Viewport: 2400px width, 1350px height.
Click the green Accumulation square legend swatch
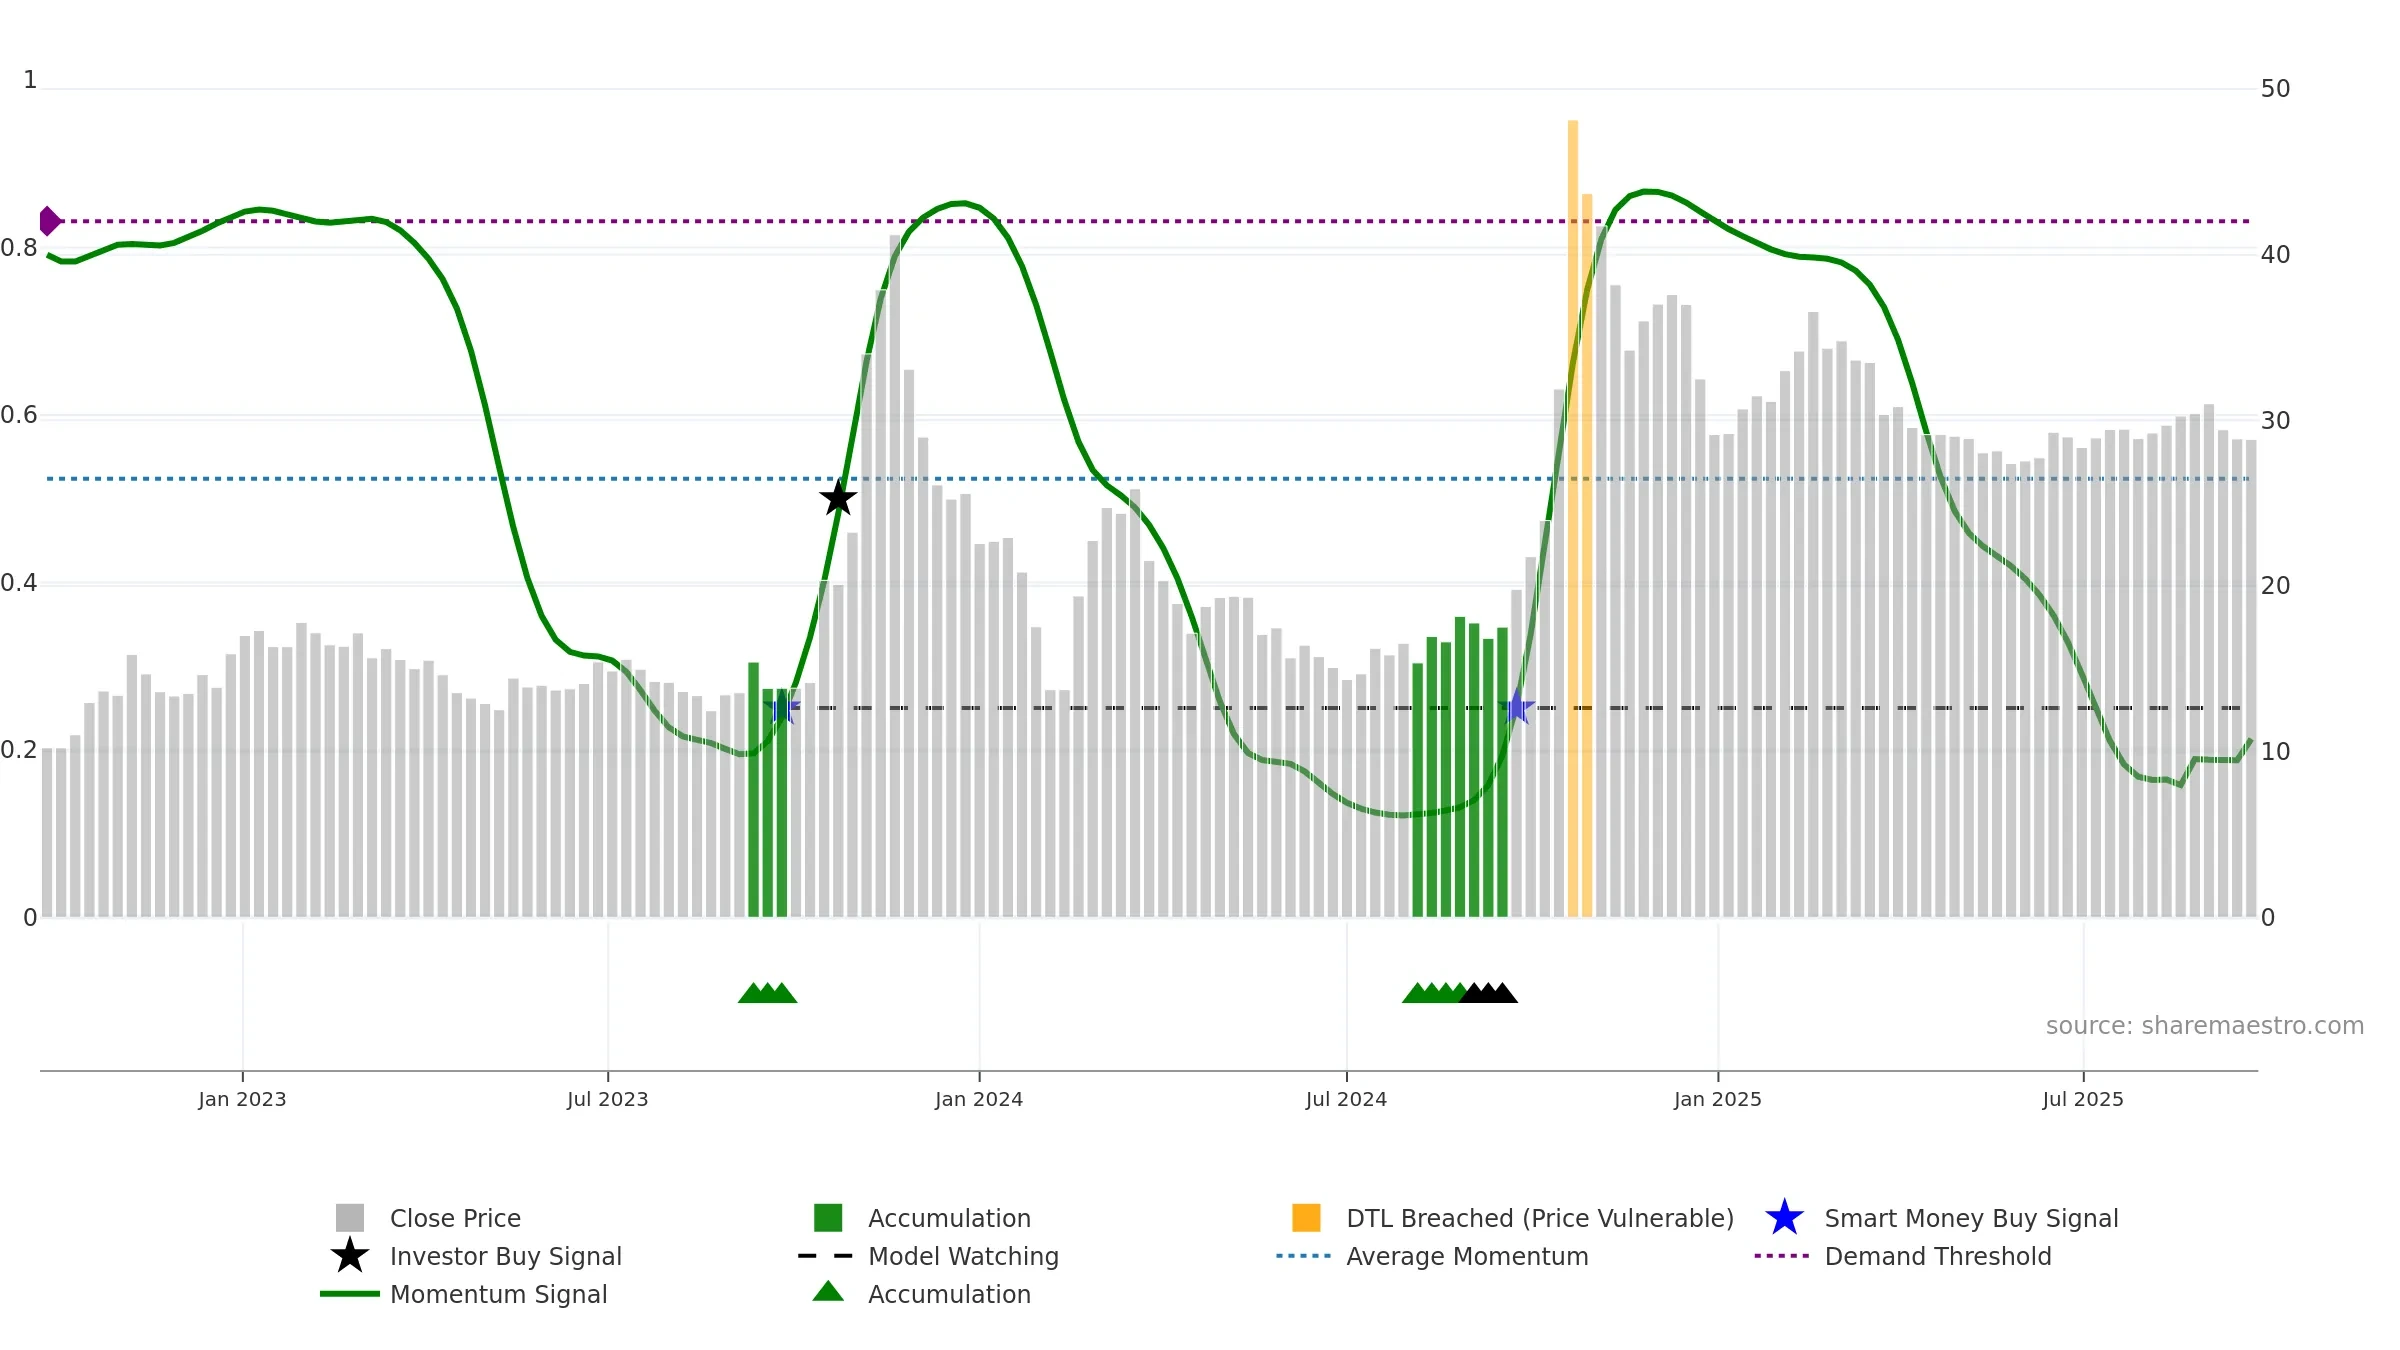click(x=828, y=1218)
